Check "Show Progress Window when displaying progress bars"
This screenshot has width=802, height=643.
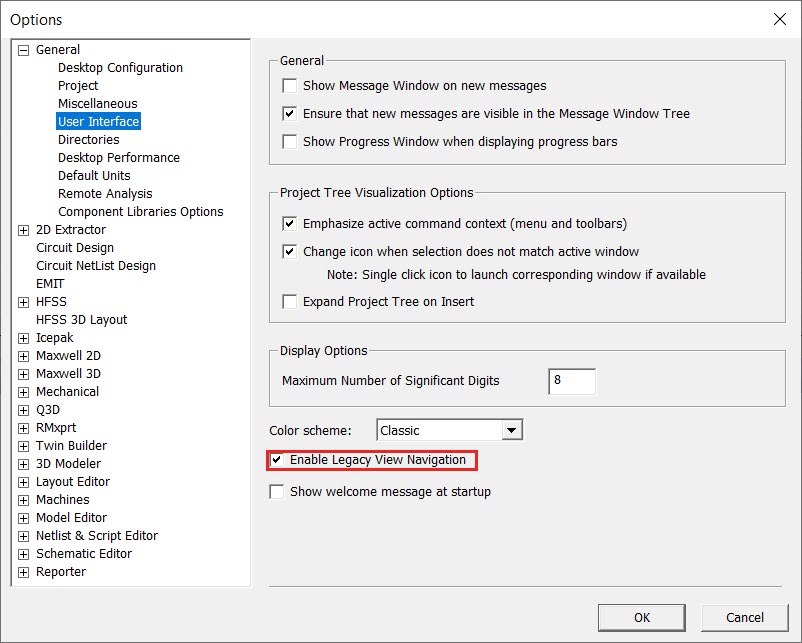[x=290, y=140]
